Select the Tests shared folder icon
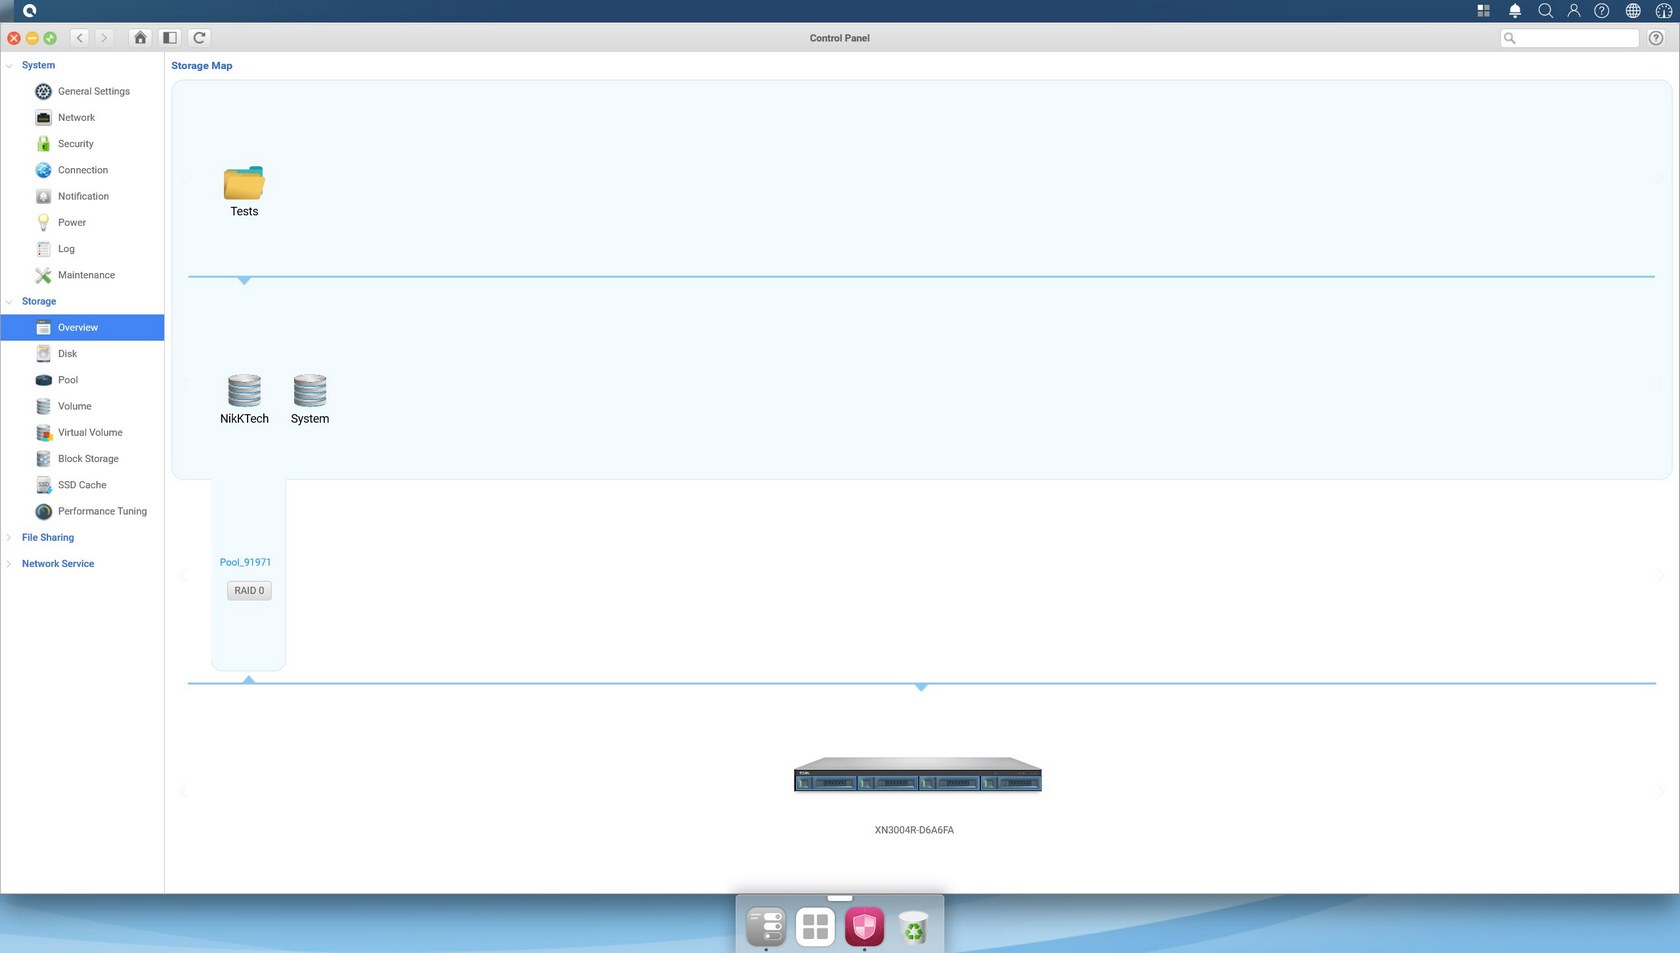The width and height of the screenshot is (1680, 953). coord(244,184)
